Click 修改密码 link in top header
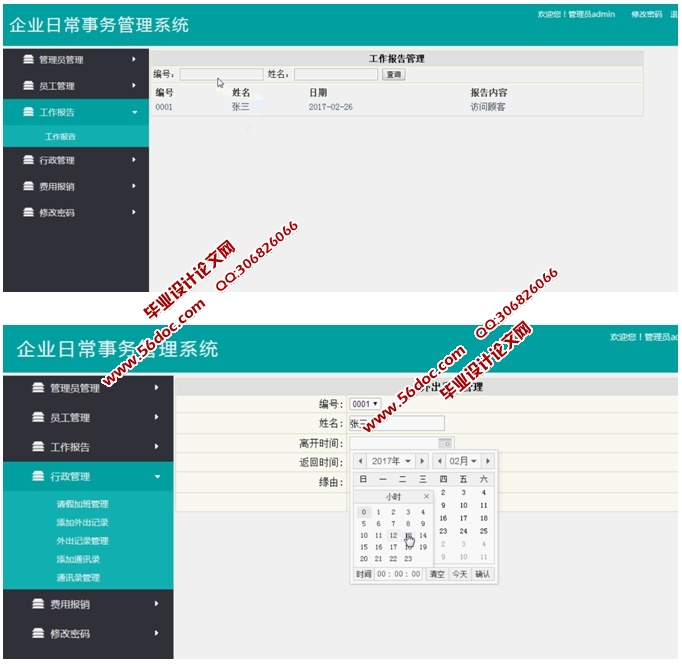 (646, 15)
